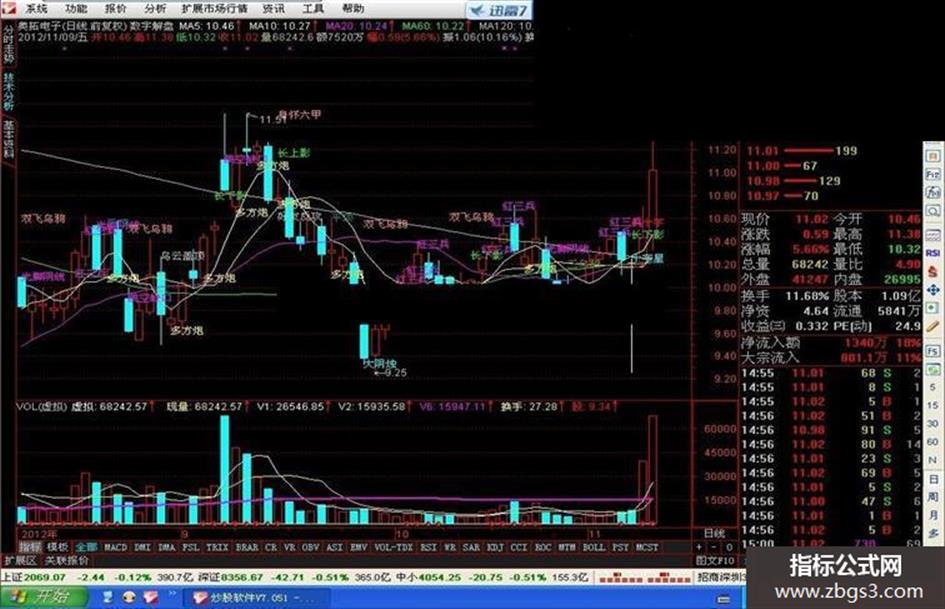
Task: Switch indicator to SAR
Action: point(471,547)
